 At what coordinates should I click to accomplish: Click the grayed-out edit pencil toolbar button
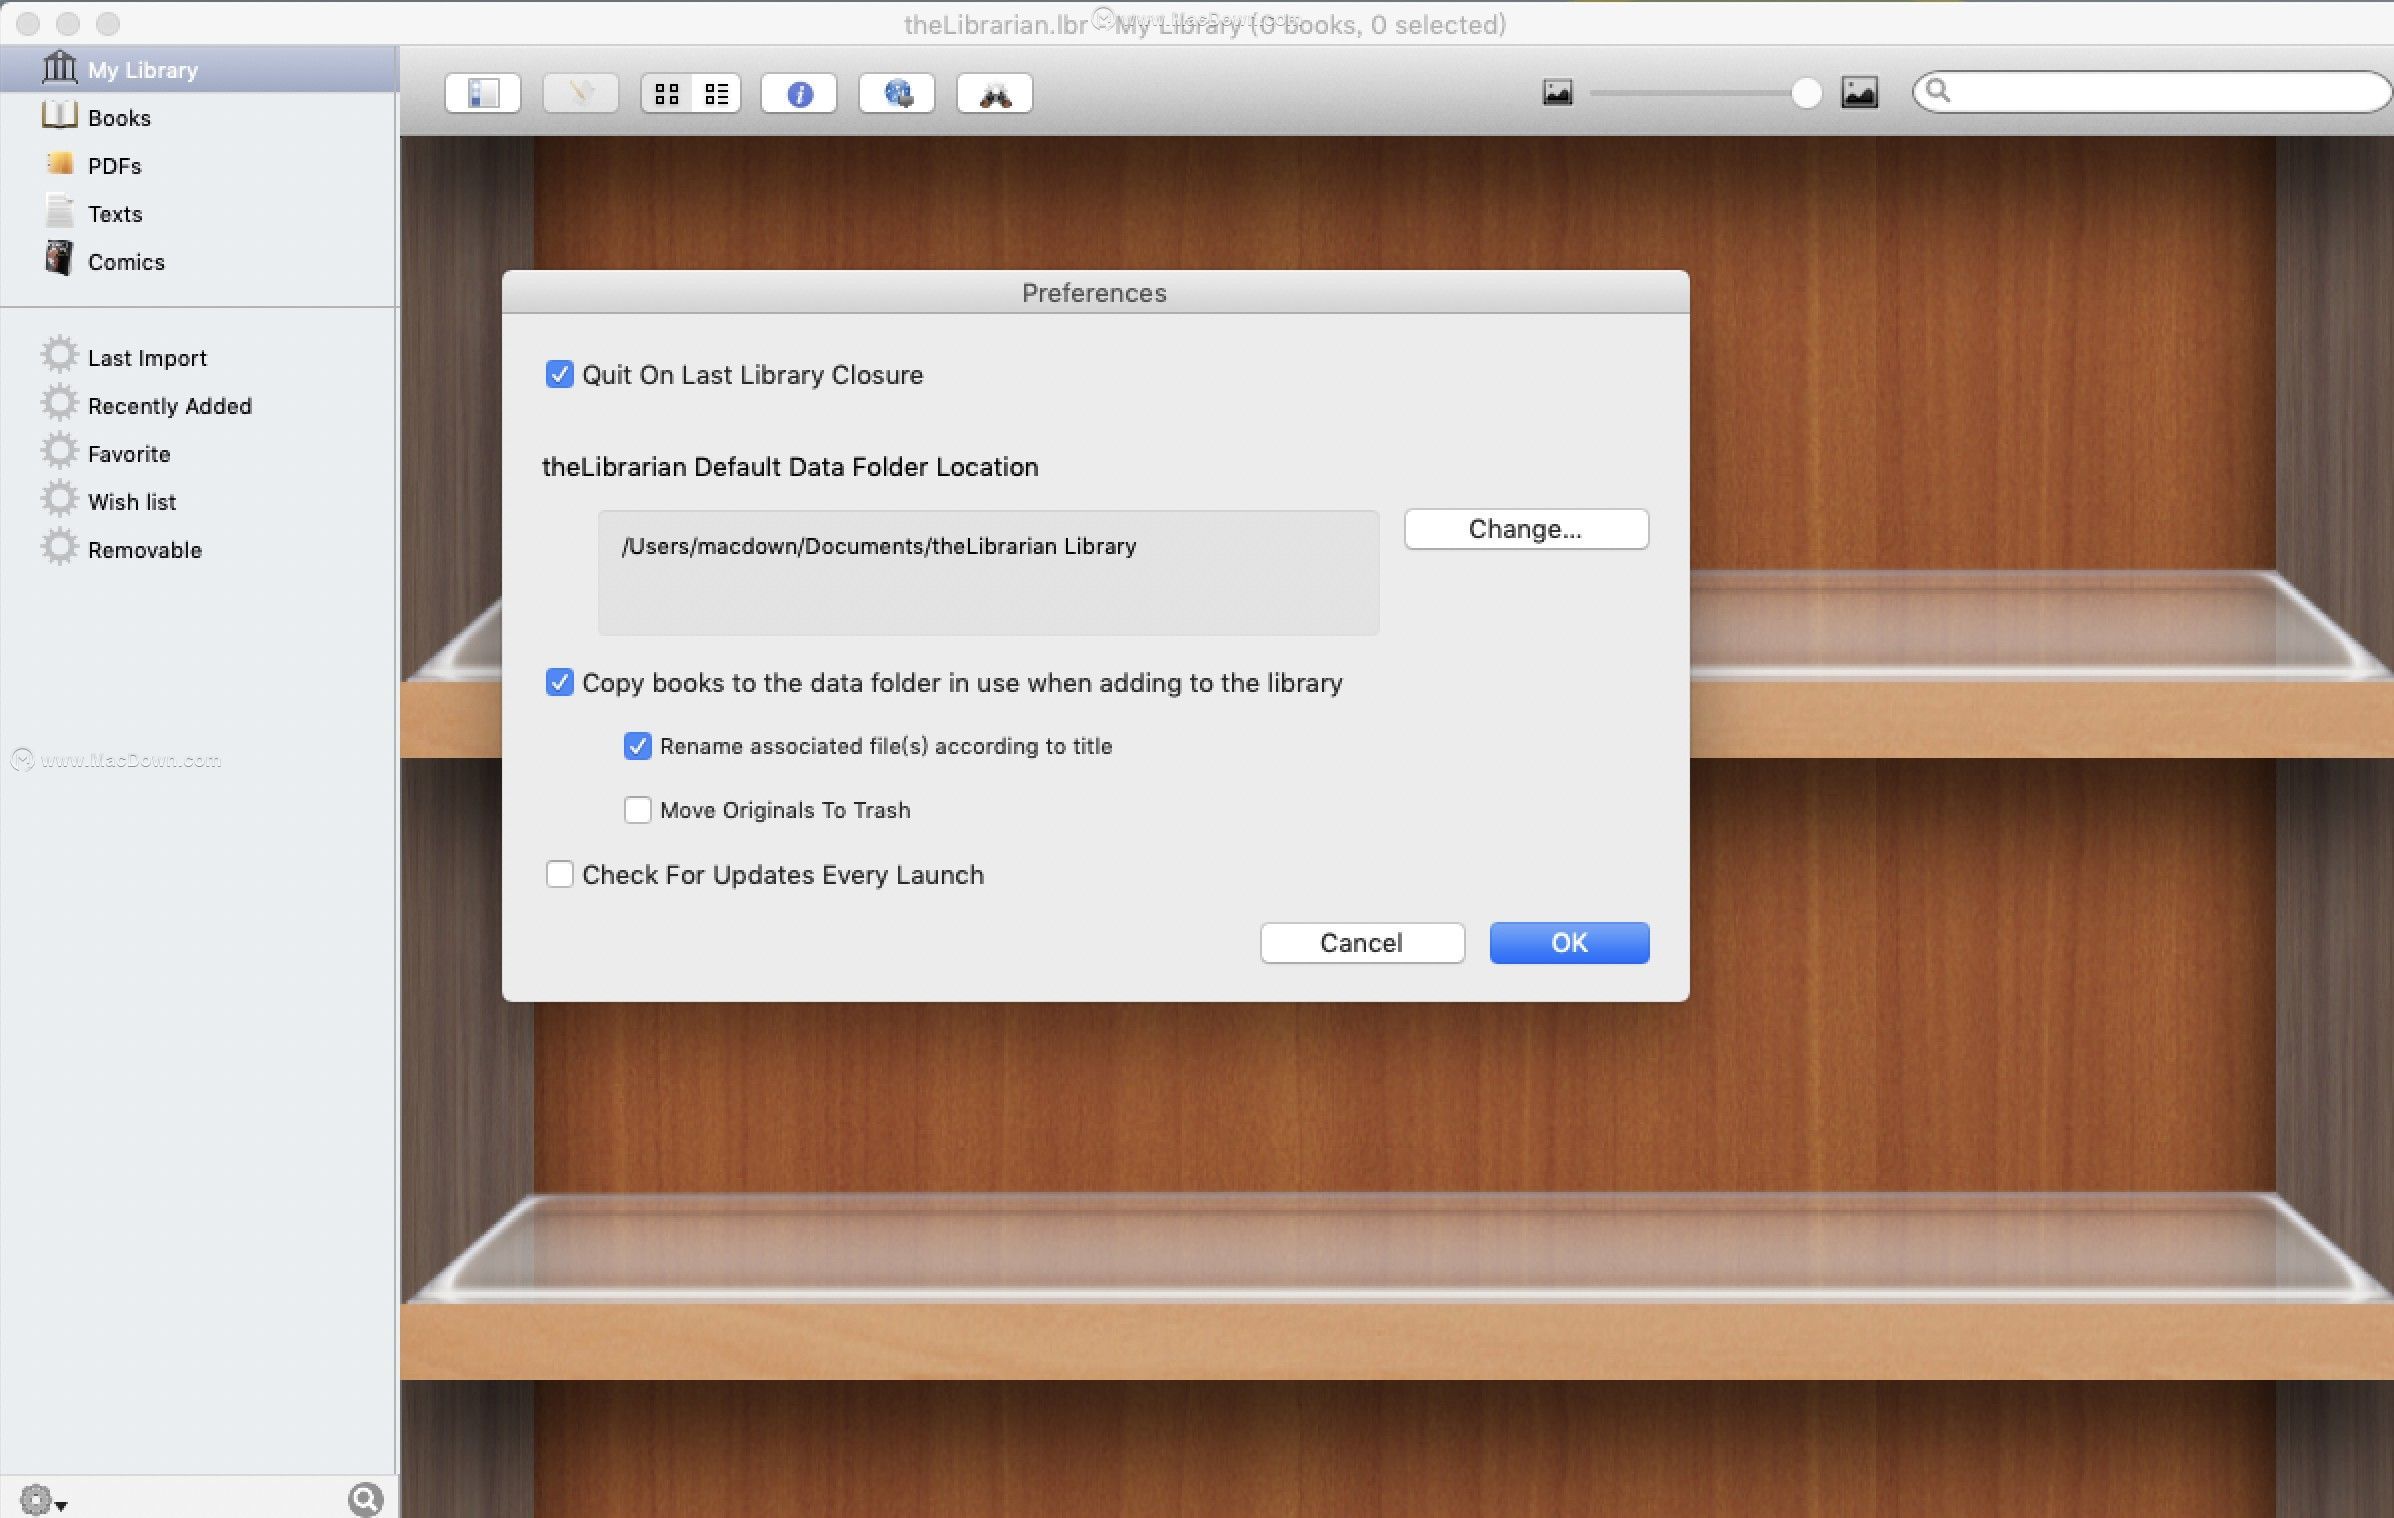coord(580,94)
